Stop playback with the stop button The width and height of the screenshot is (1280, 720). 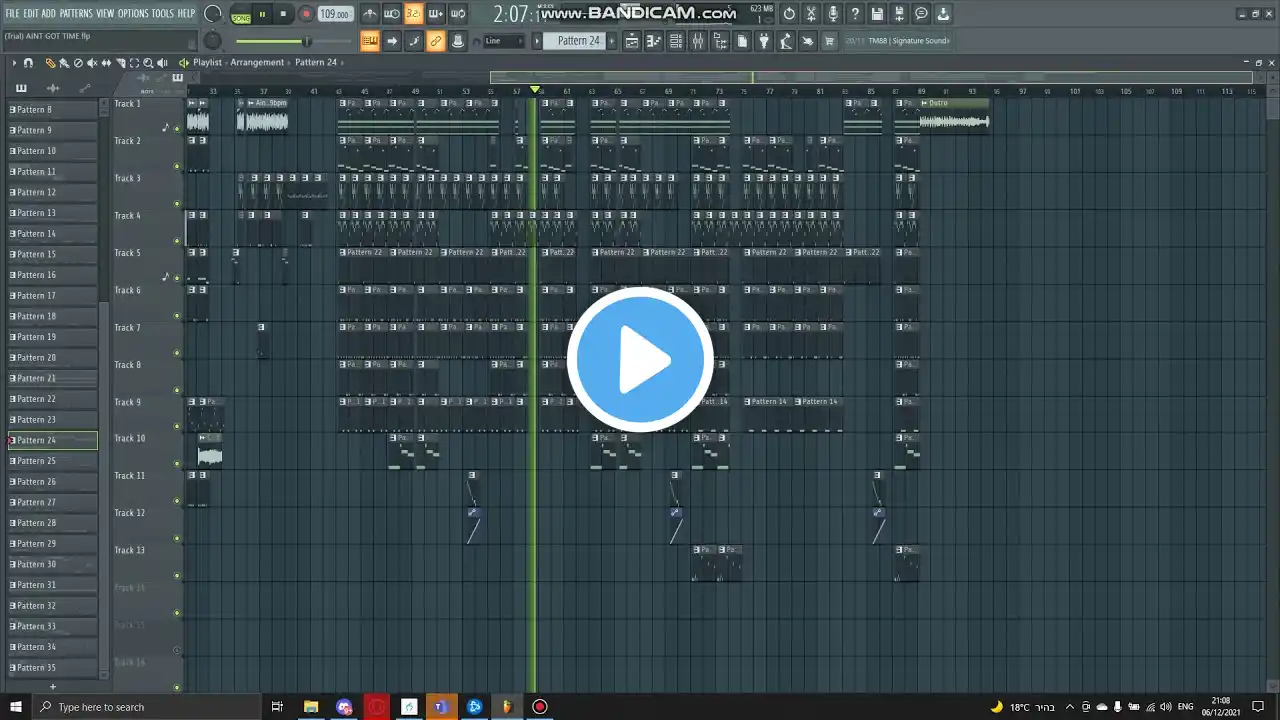point(283,14)
